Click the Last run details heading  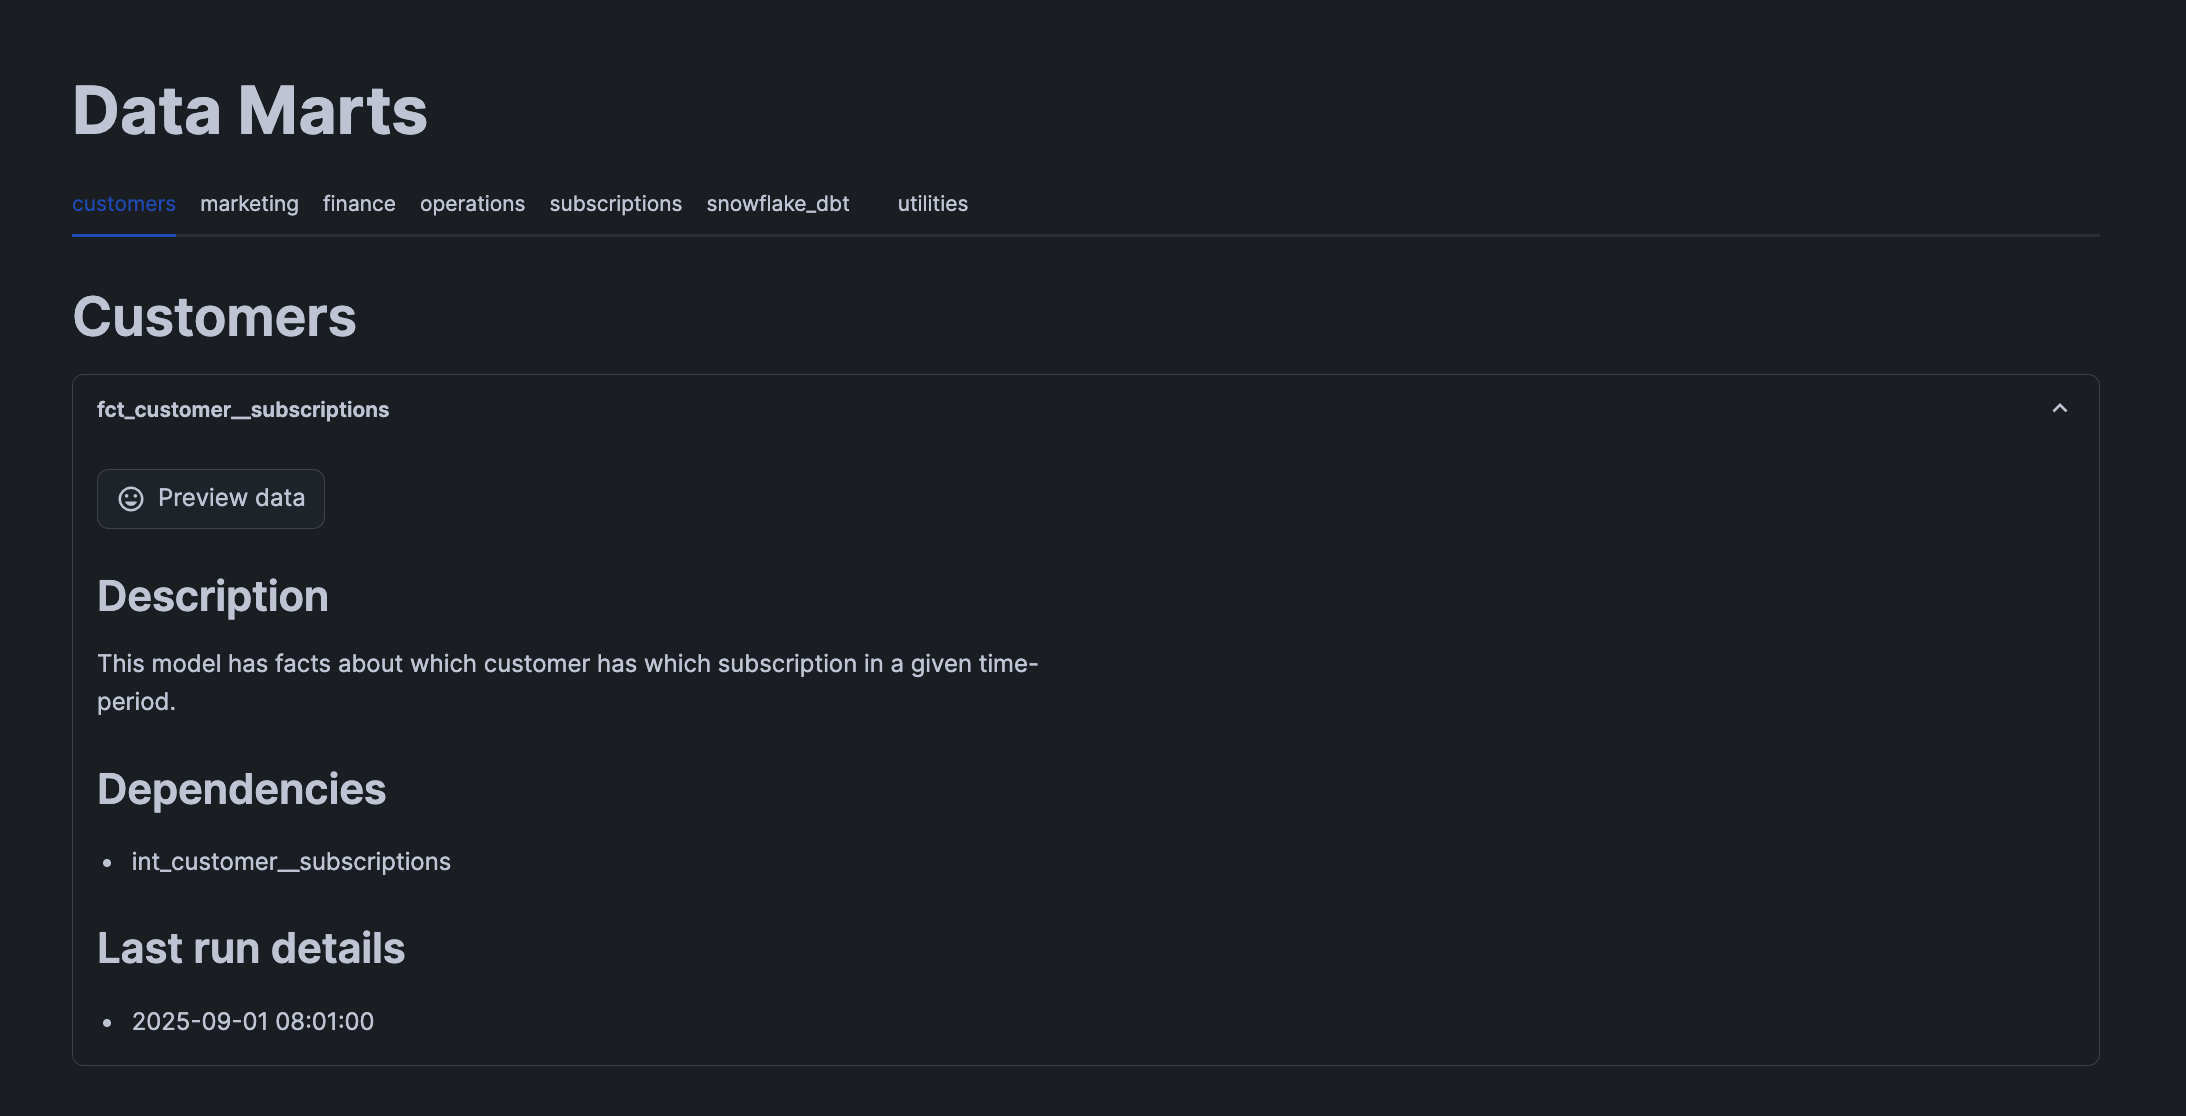click(x=250, y=949)
